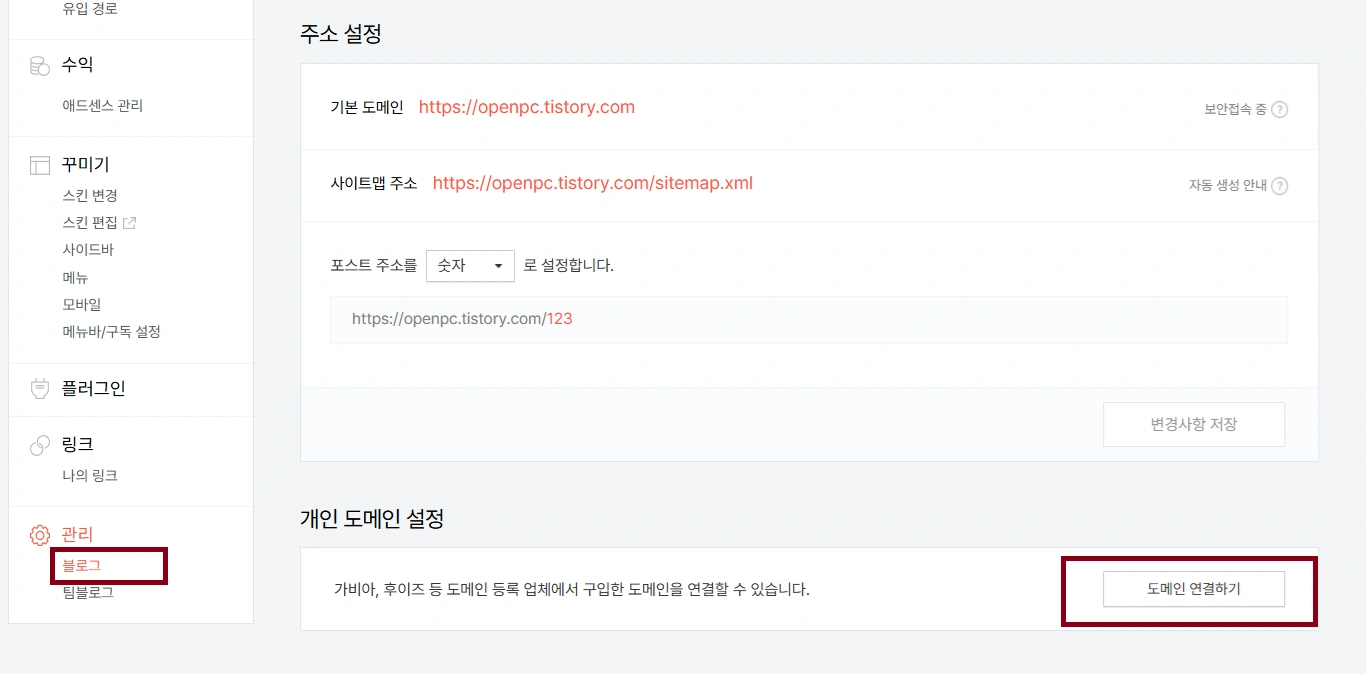Screen dimensions: 1366x674
Task: Click the help icon next to 보안접속 중
Action: [1279, 109]
